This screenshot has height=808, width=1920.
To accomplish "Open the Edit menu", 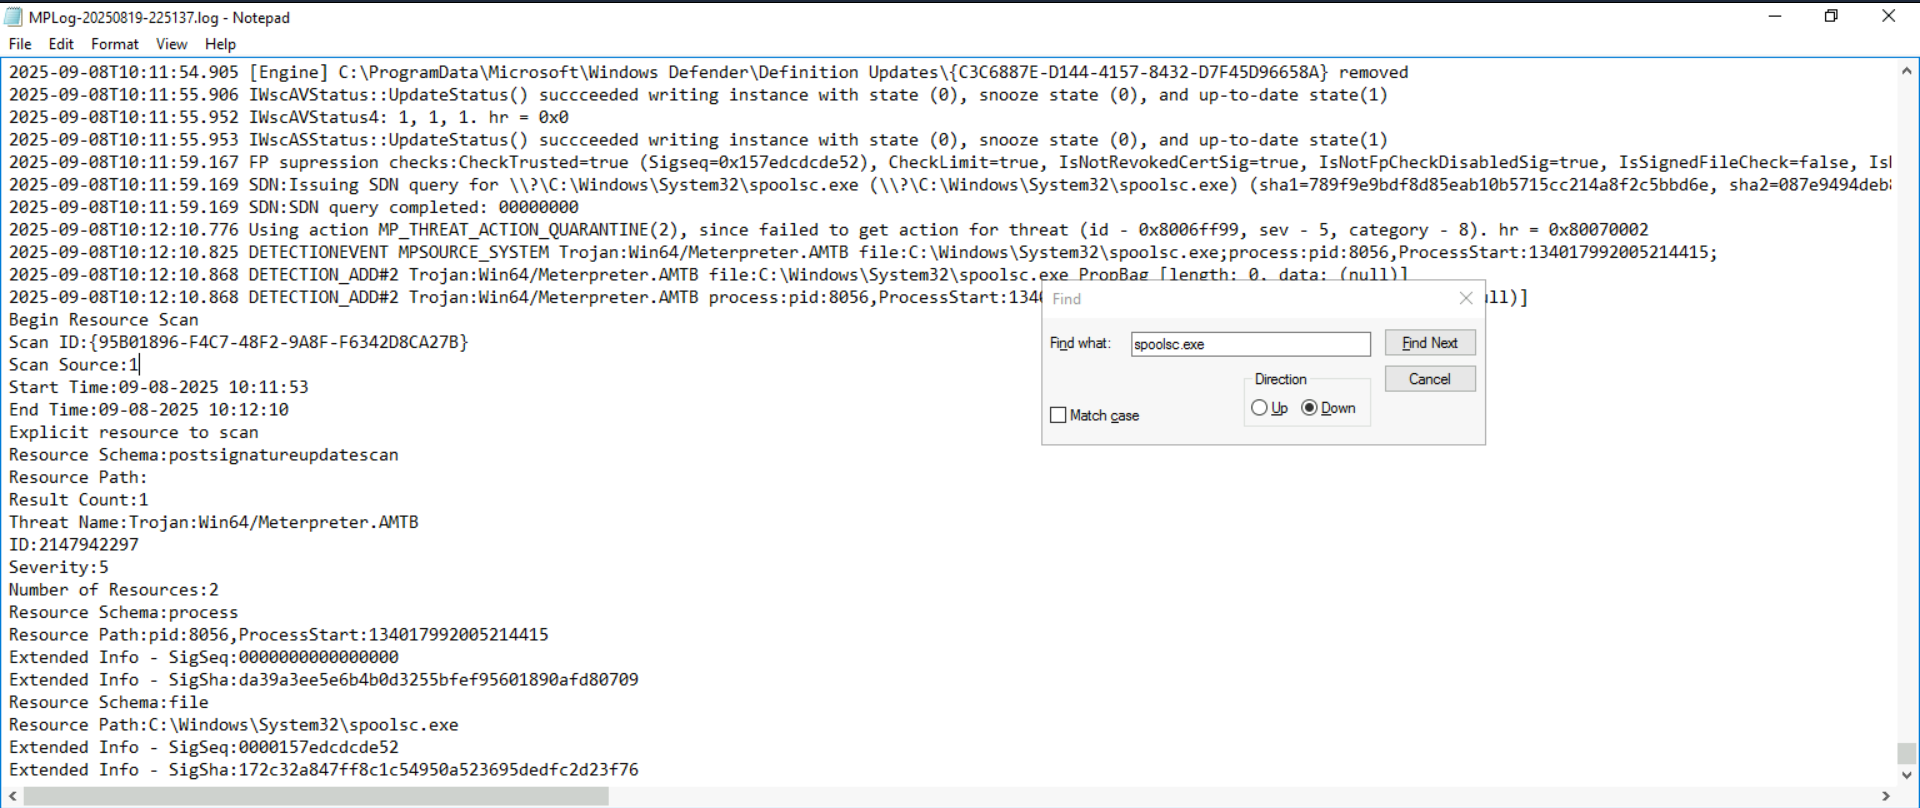I will (x=61, y=44).
